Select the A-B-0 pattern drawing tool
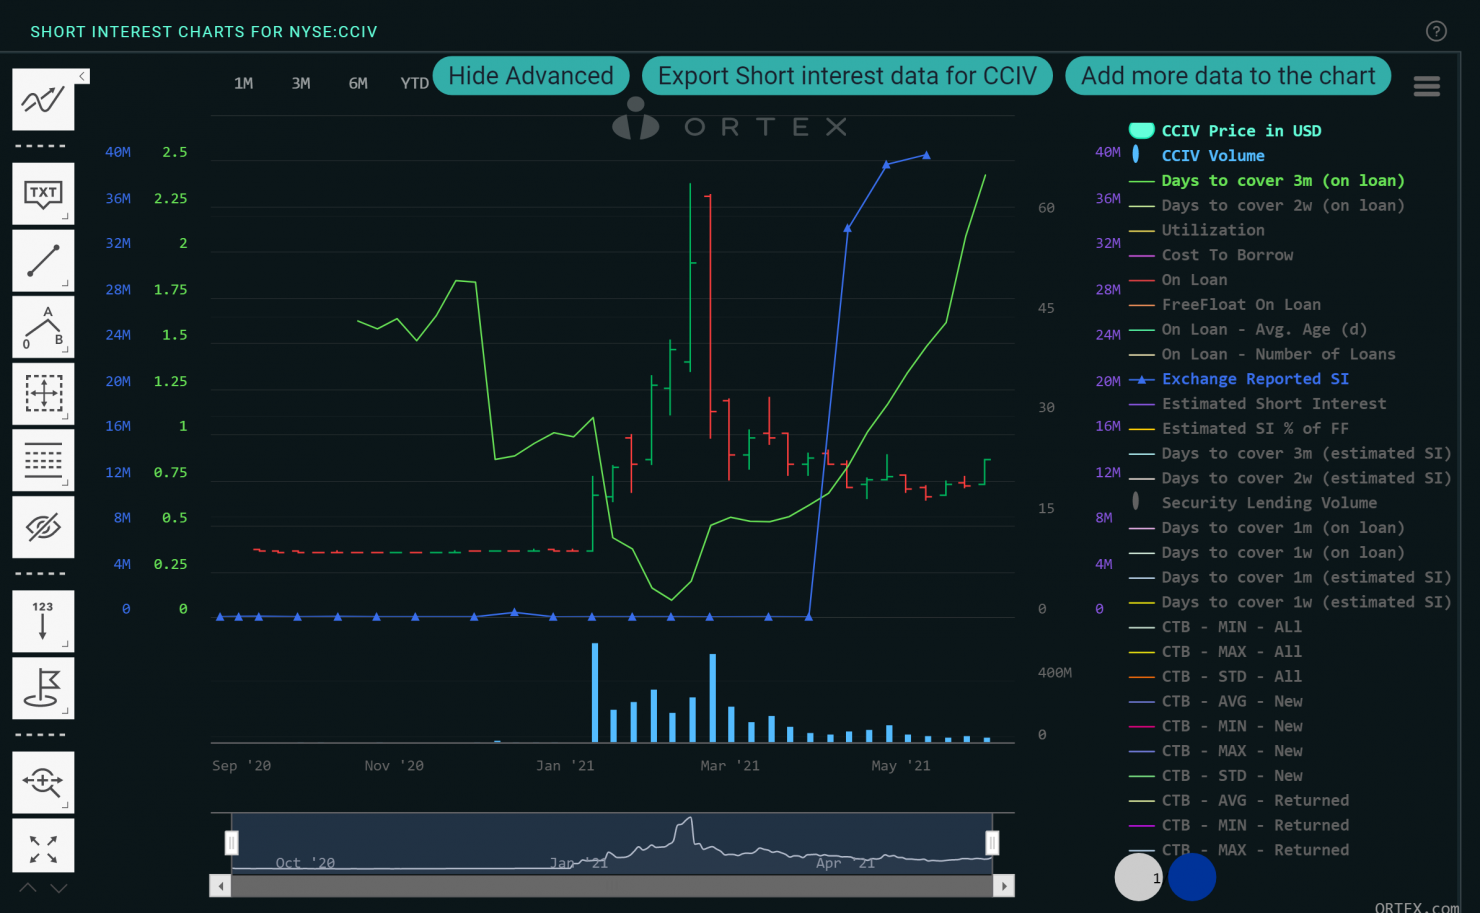1480x913 pixels. (43, 327)
